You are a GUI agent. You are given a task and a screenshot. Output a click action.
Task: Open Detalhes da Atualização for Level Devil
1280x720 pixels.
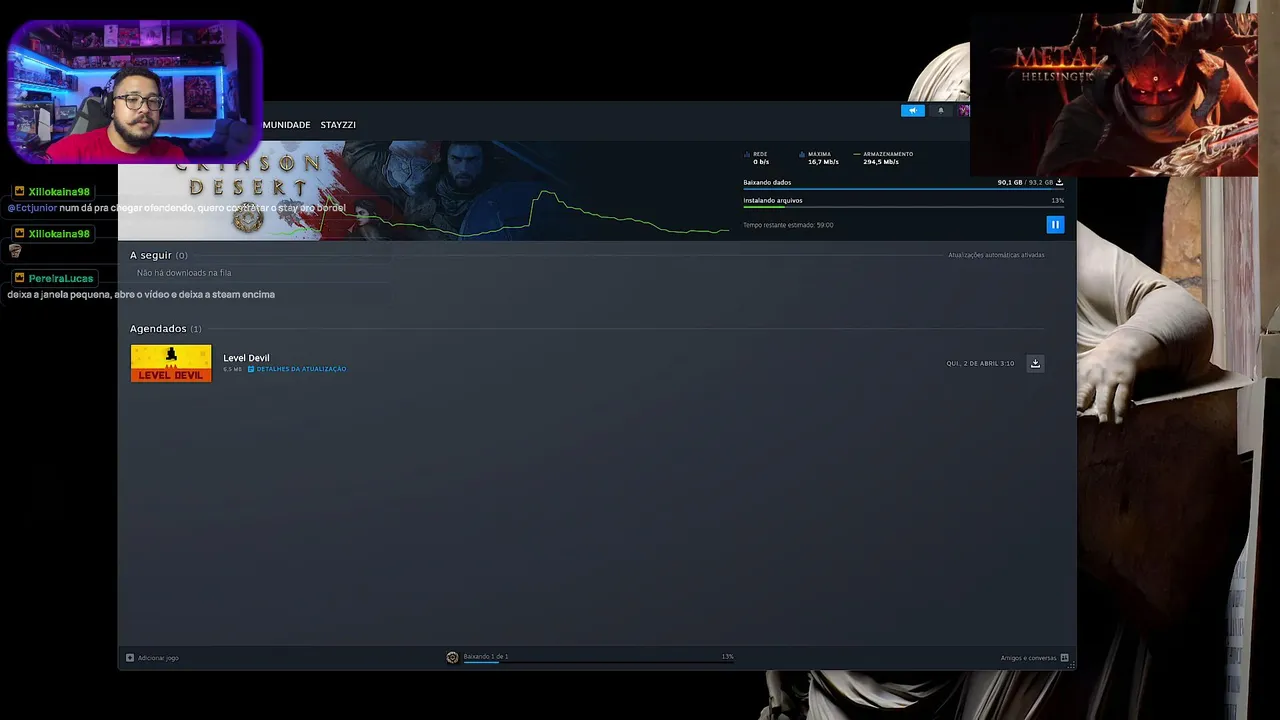pyautogui.click(x=297, y=369)
